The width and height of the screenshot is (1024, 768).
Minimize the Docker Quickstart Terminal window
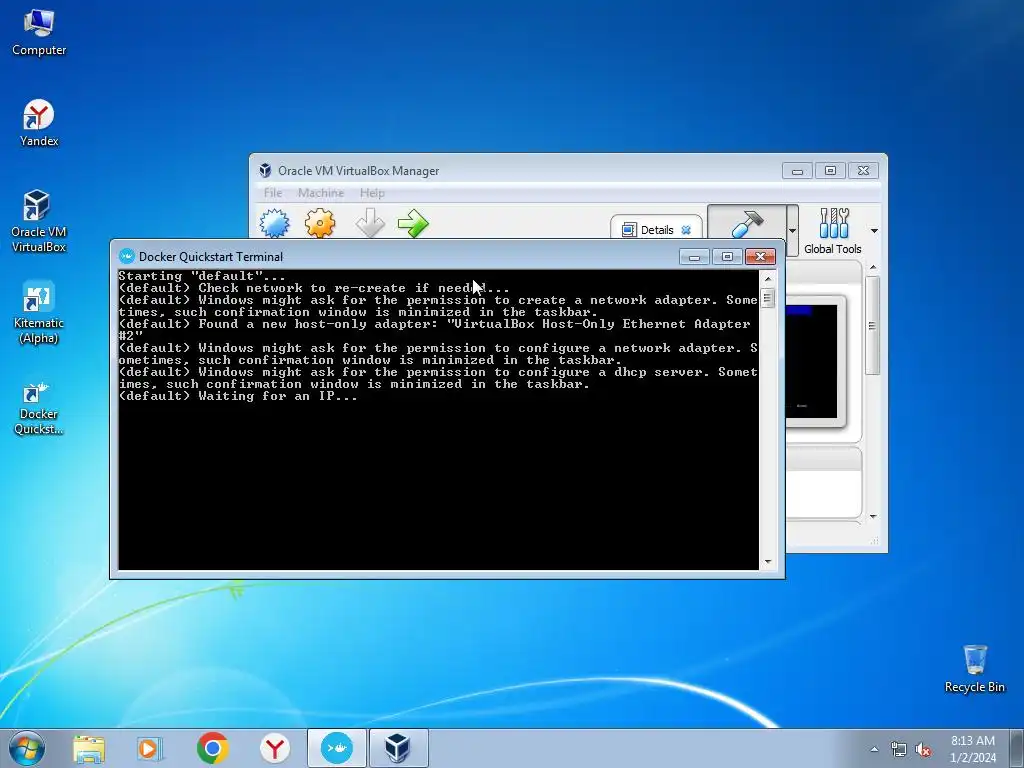[694, 257]
